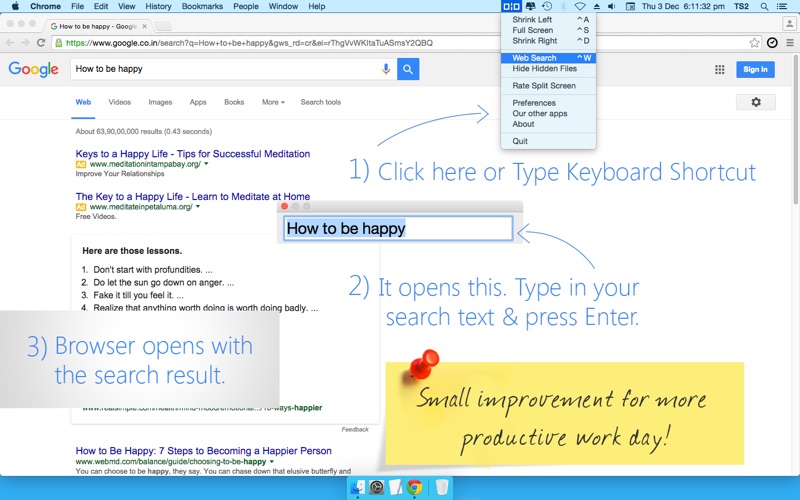This screenshot has width=800, height=500.
Task: Expand dropdown arrow next to meditationintampabay.org
Action: click(x=206, y=164)
